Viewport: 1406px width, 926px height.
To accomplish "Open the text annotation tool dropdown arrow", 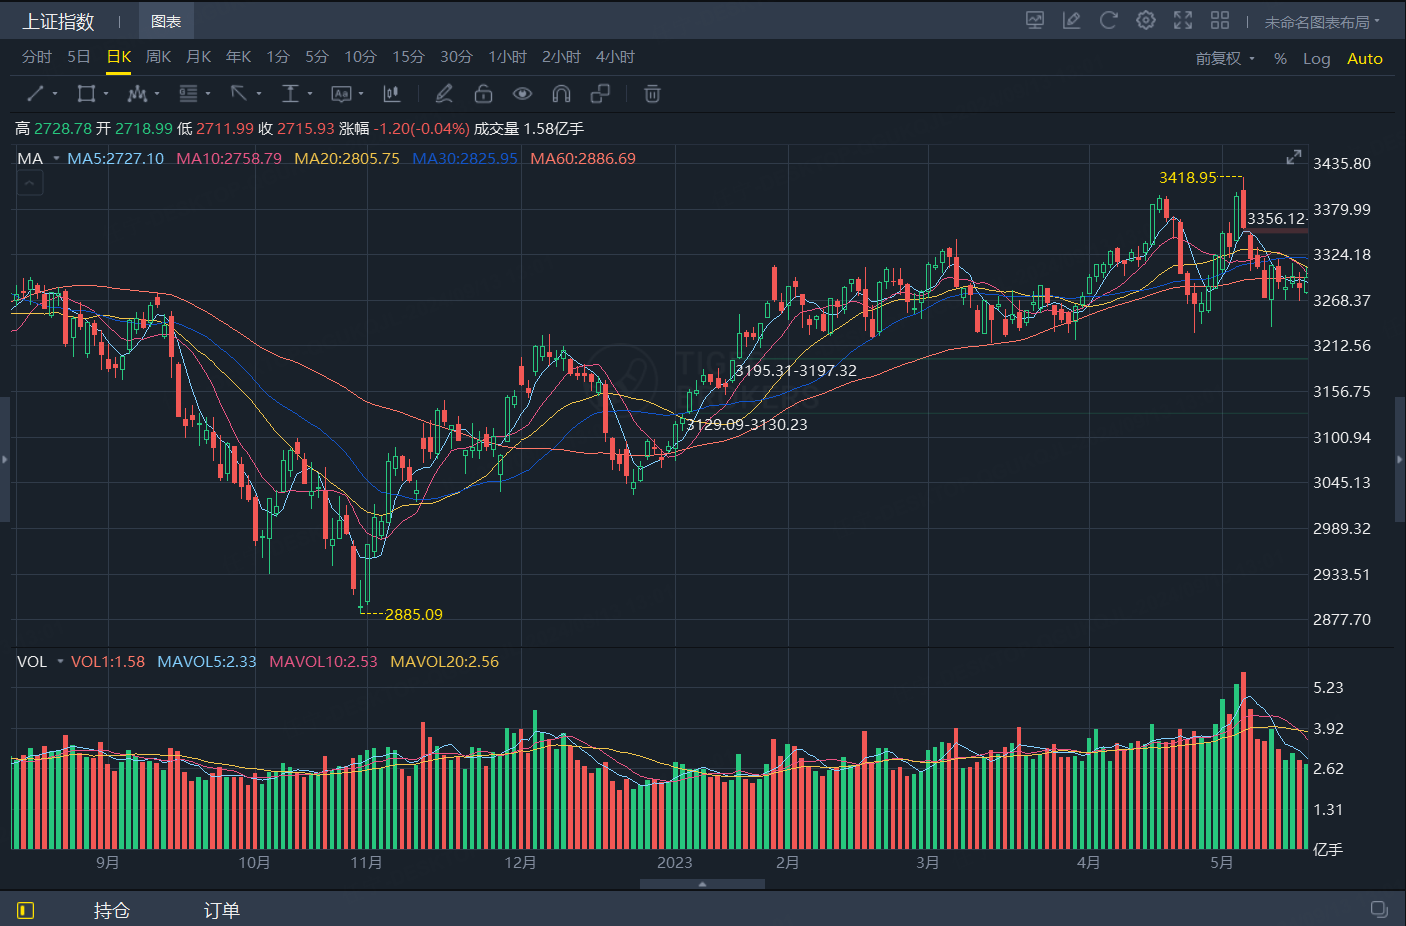I will pos(361,94).
